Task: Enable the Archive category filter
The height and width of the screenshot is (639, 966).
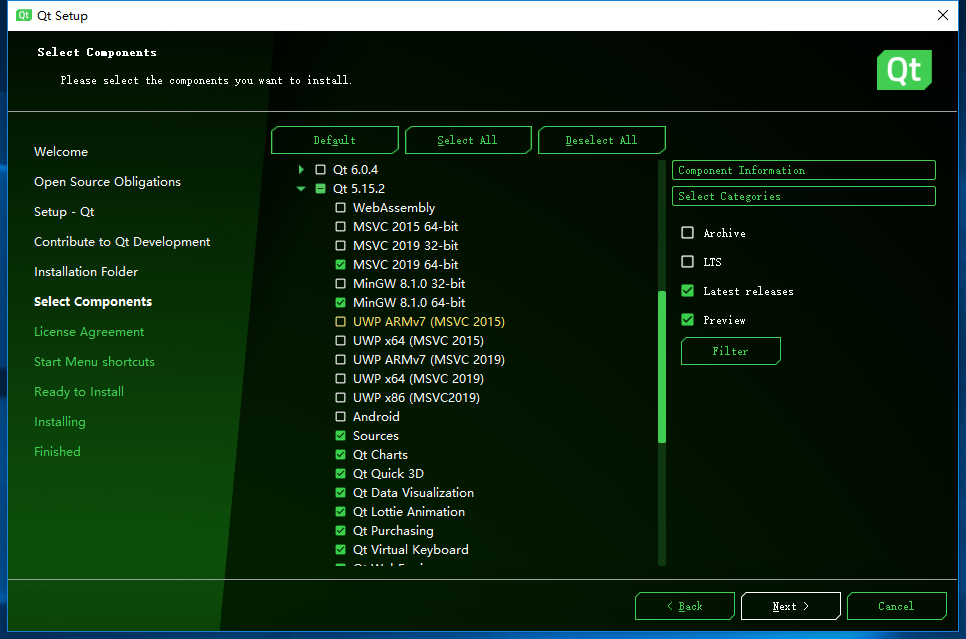Action: (688, 232)
